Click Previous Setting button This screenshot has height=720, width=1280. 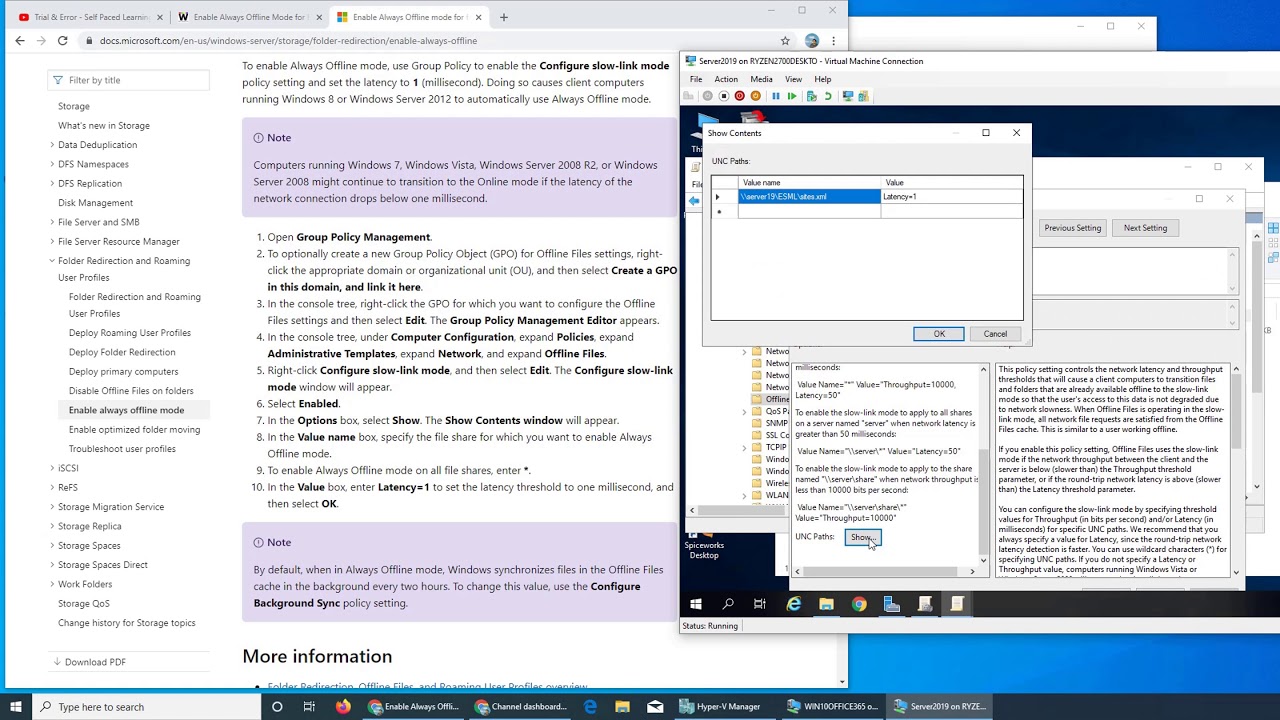point(1072,228)
